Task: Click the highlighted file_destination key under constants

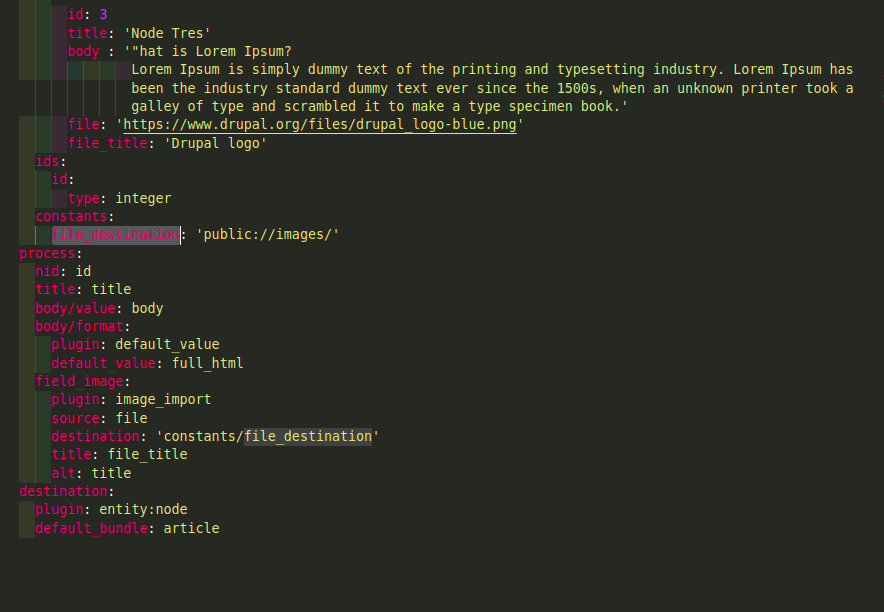Action: pyautogui.click(x=116, y=234)
